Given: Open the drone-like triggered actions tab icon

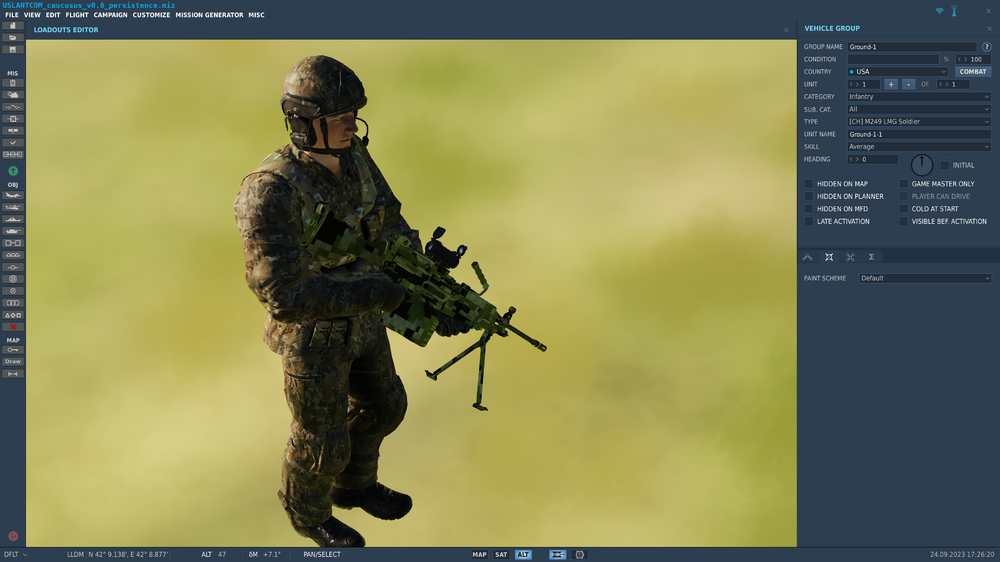Looking at the screenshot, I should tap(850, 257).
